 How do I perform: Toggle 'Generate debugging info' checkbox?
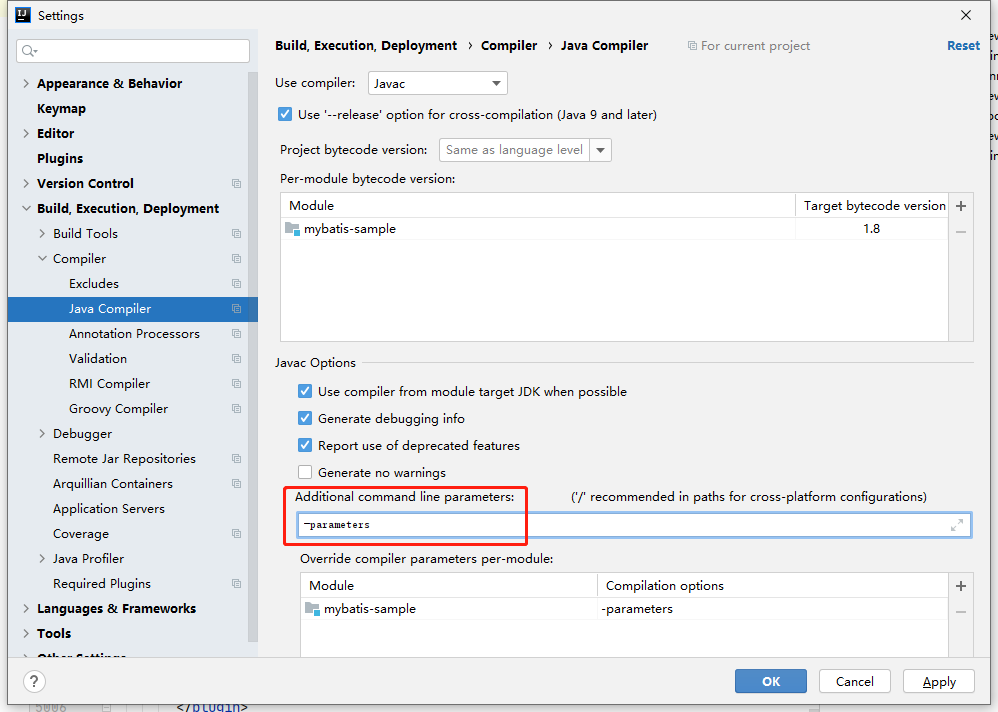305,418
